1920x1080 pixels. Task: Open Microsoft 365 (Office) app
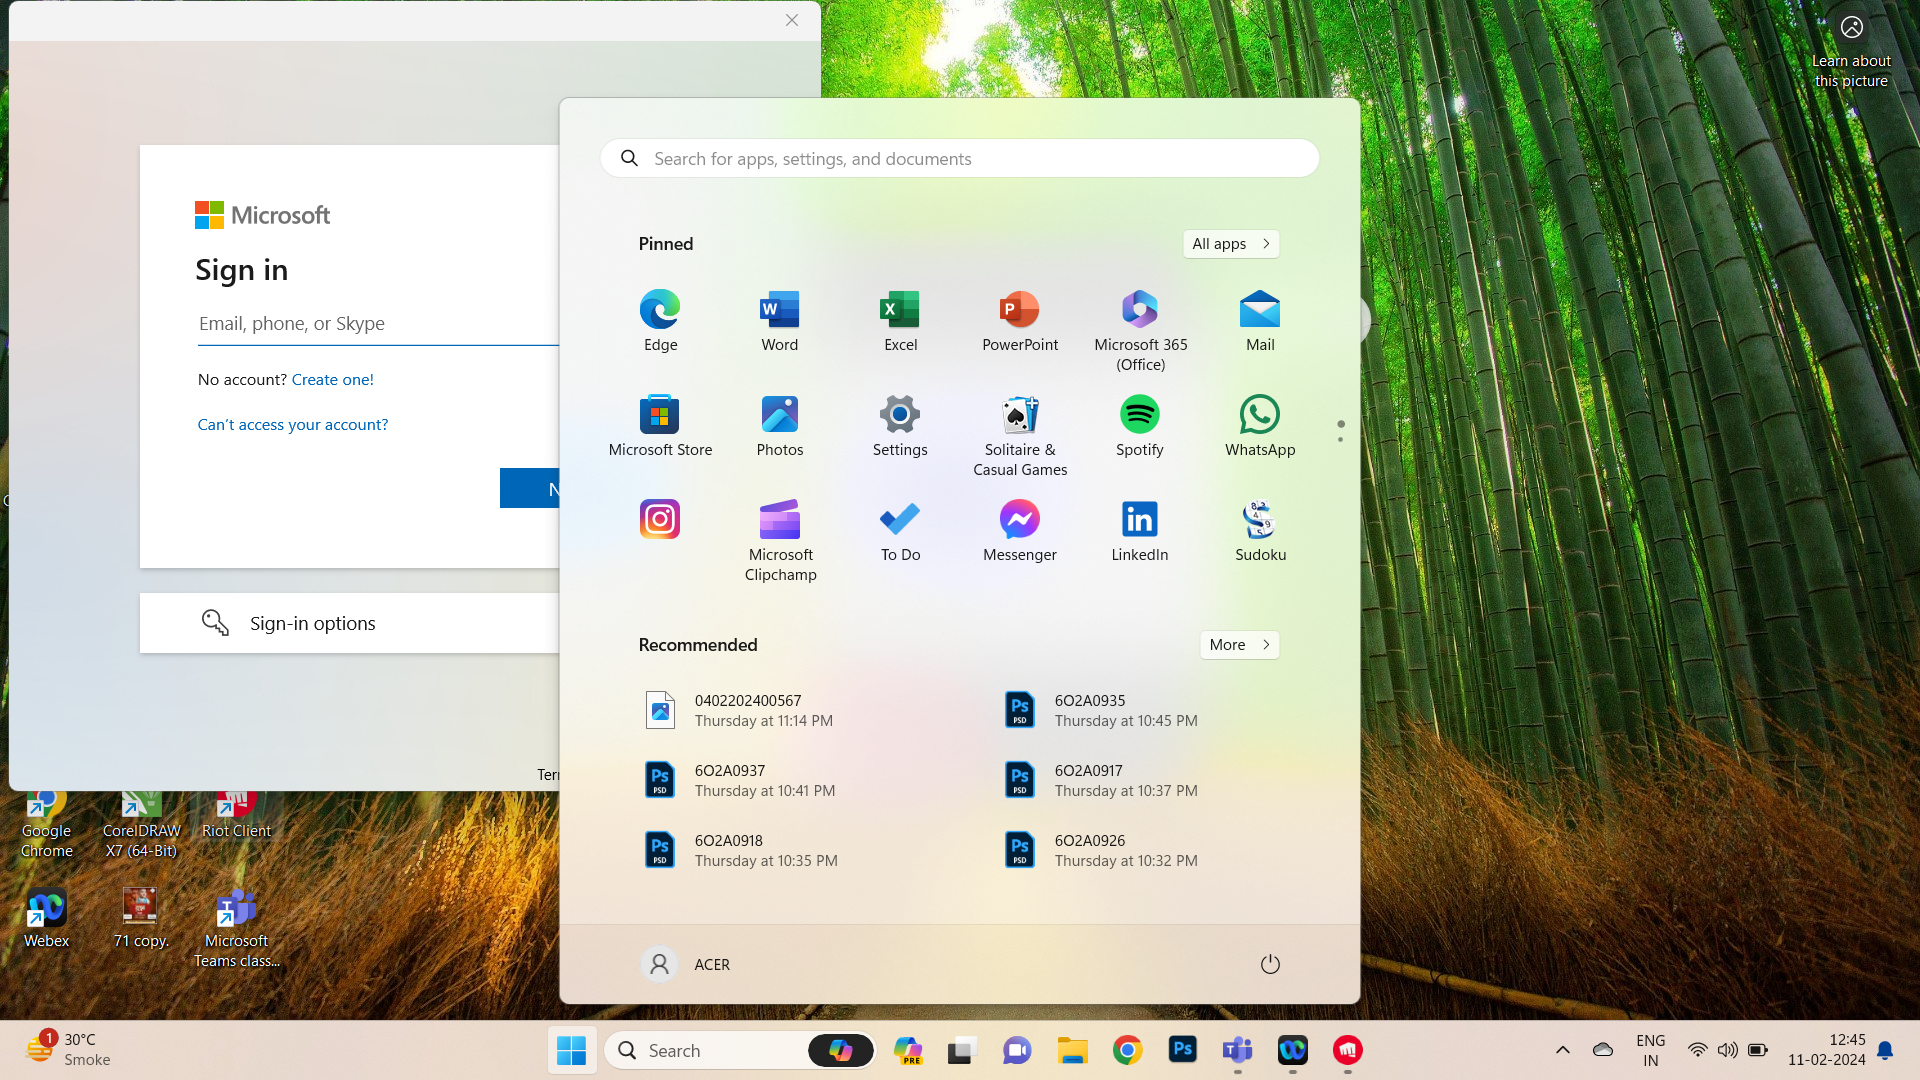(1140, 330)
